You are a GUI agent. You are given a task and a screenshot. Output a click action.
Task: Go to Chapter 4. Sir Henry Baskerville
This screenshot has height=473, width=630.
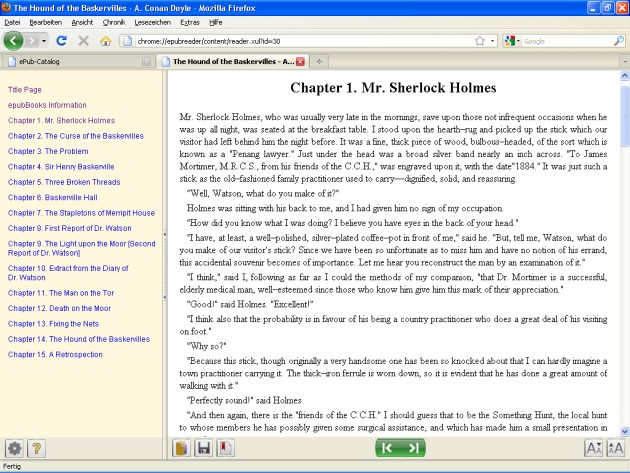[61, 166]
